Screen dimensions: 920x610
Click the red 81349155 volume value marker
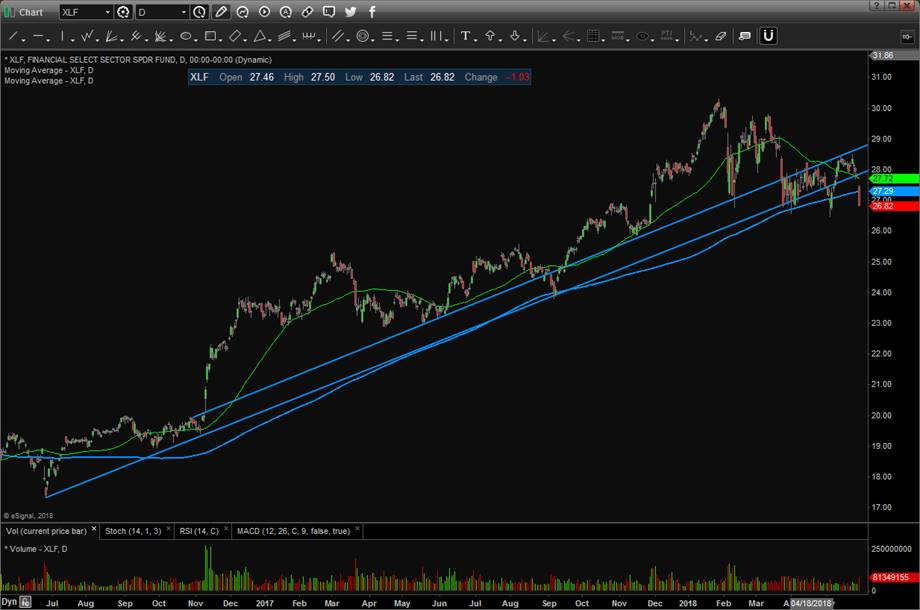(894, 577)
